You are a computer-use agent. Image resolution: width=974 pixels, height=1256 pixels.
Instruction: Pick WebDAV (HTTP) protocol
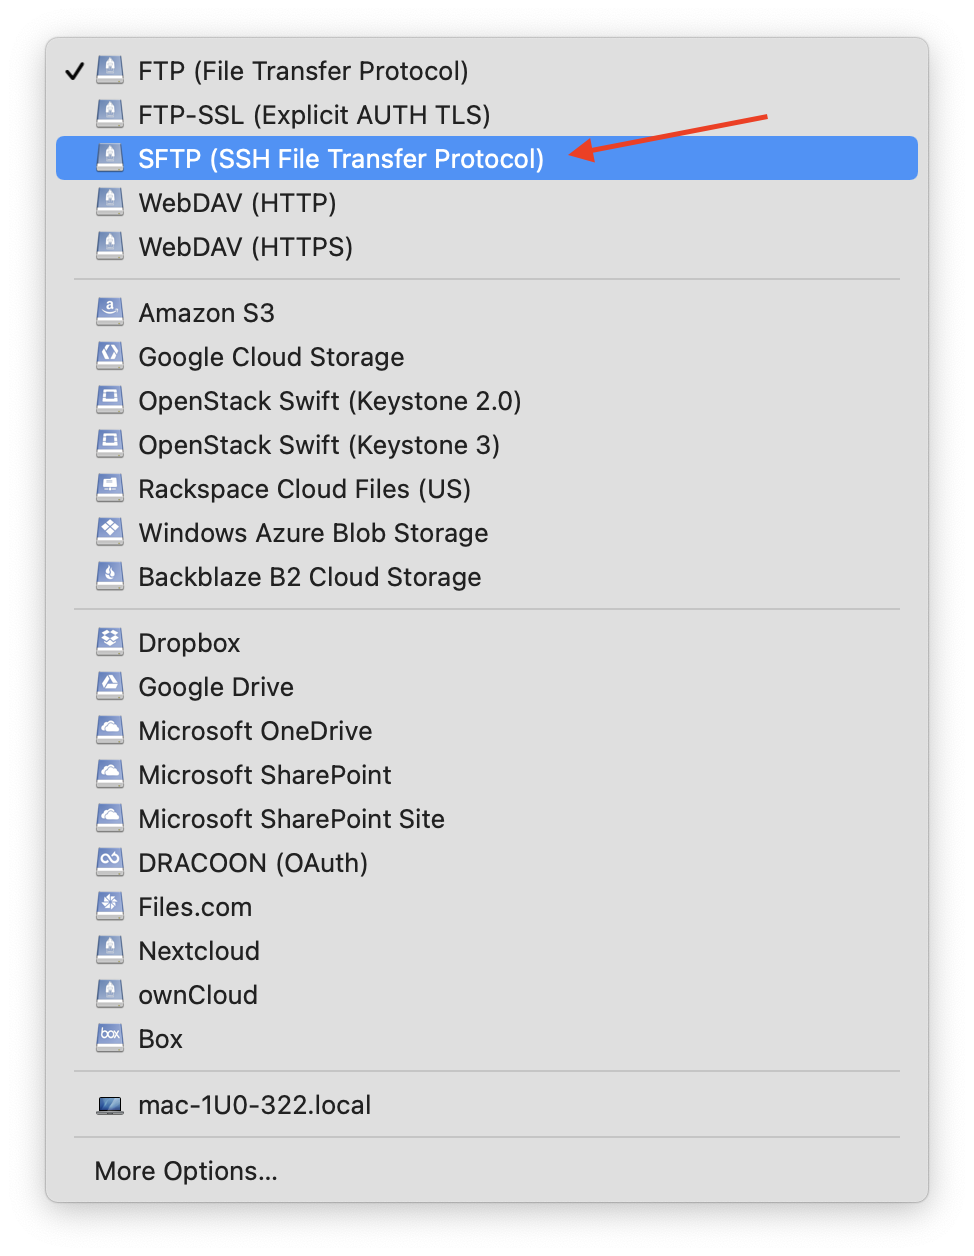point(487,202)
